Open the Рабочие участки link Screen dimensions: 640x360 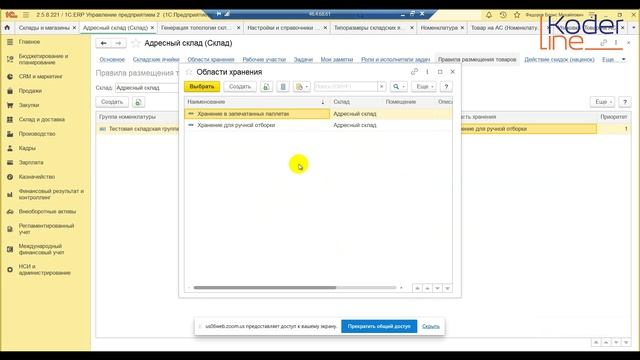[x=264, y=60]
